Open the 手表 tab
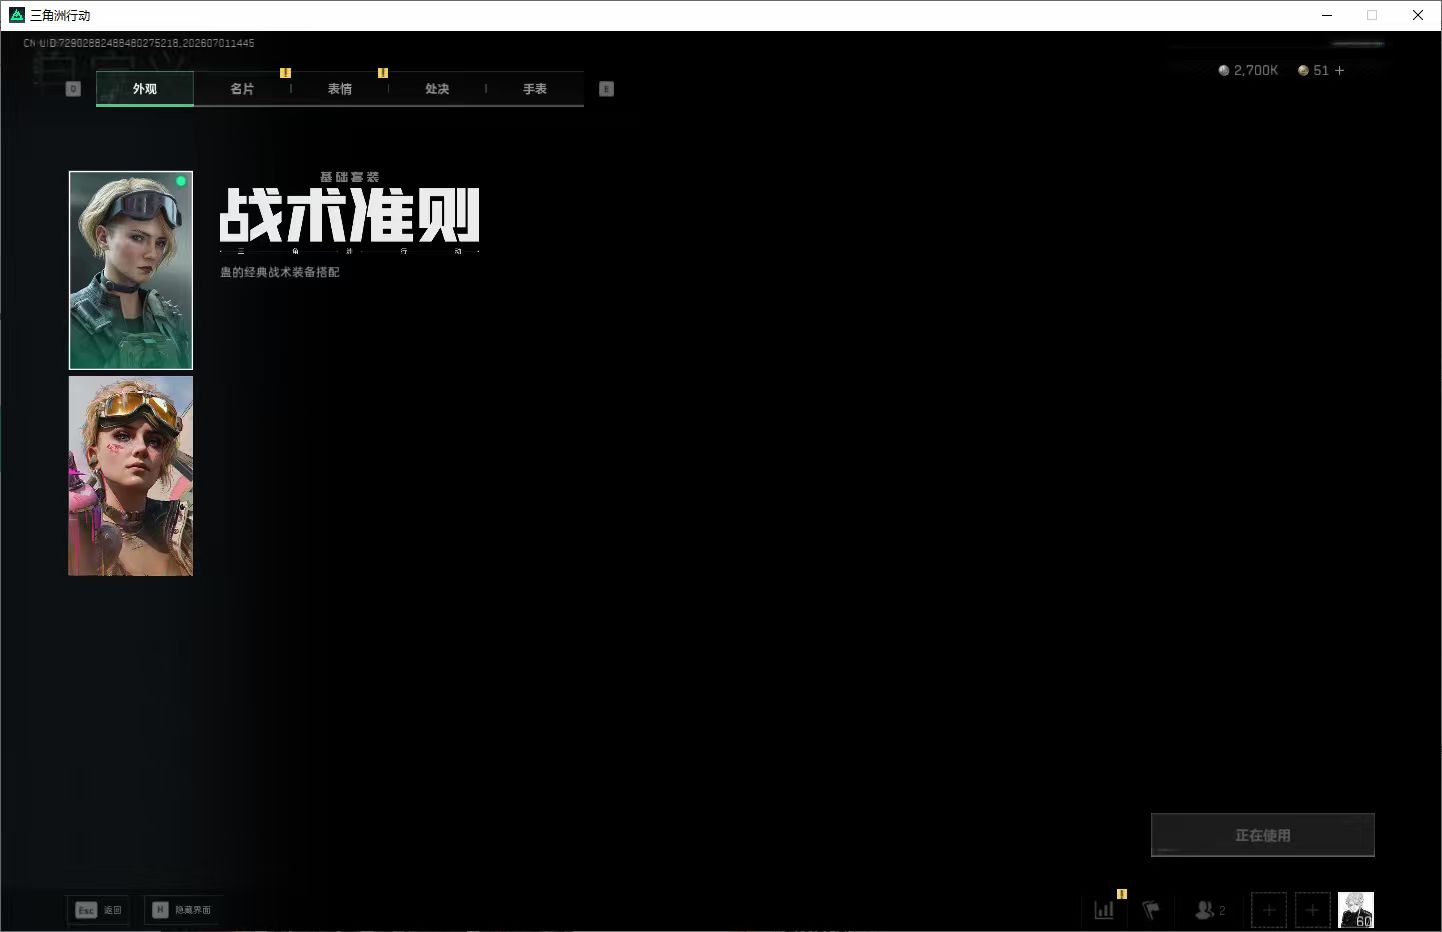Image resolution: width=1442 pixels, height=932 pixels. pyautogui.click(x=535, y=89)
